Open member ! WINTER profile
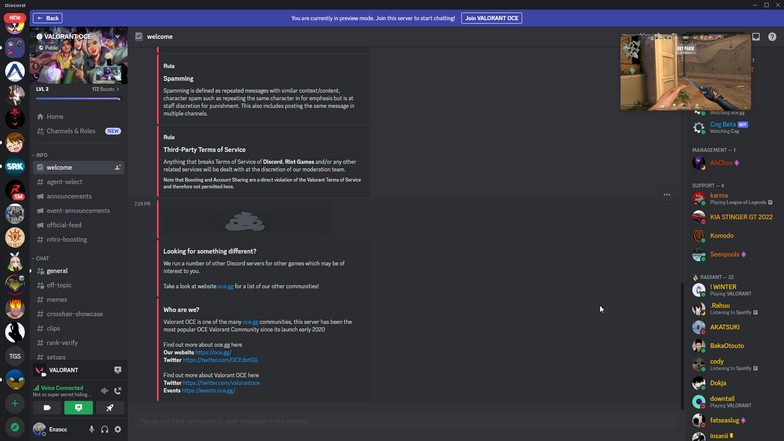This screenshot has height=441, width=784. click(x=733, y=290)
